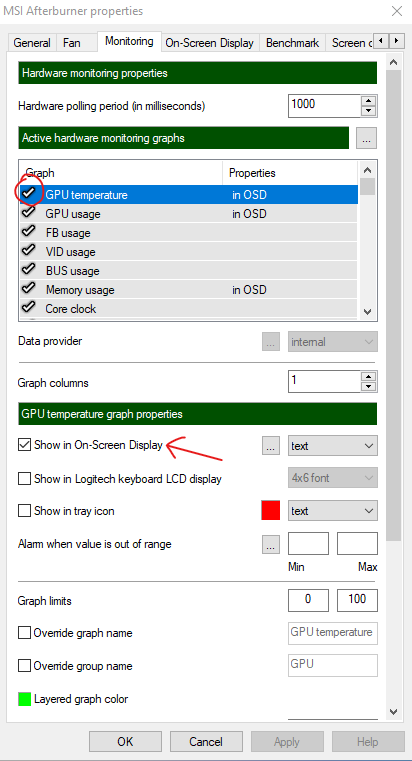Open the active monitoring graphs options button
This screenshot has height=761, width=412.
point(366,138)
